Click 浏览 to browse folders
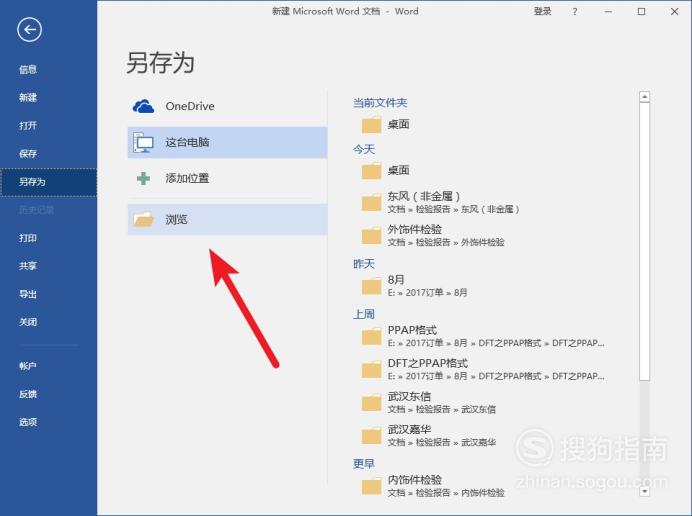This screenshot has height=516, width=692. [227, 219]
